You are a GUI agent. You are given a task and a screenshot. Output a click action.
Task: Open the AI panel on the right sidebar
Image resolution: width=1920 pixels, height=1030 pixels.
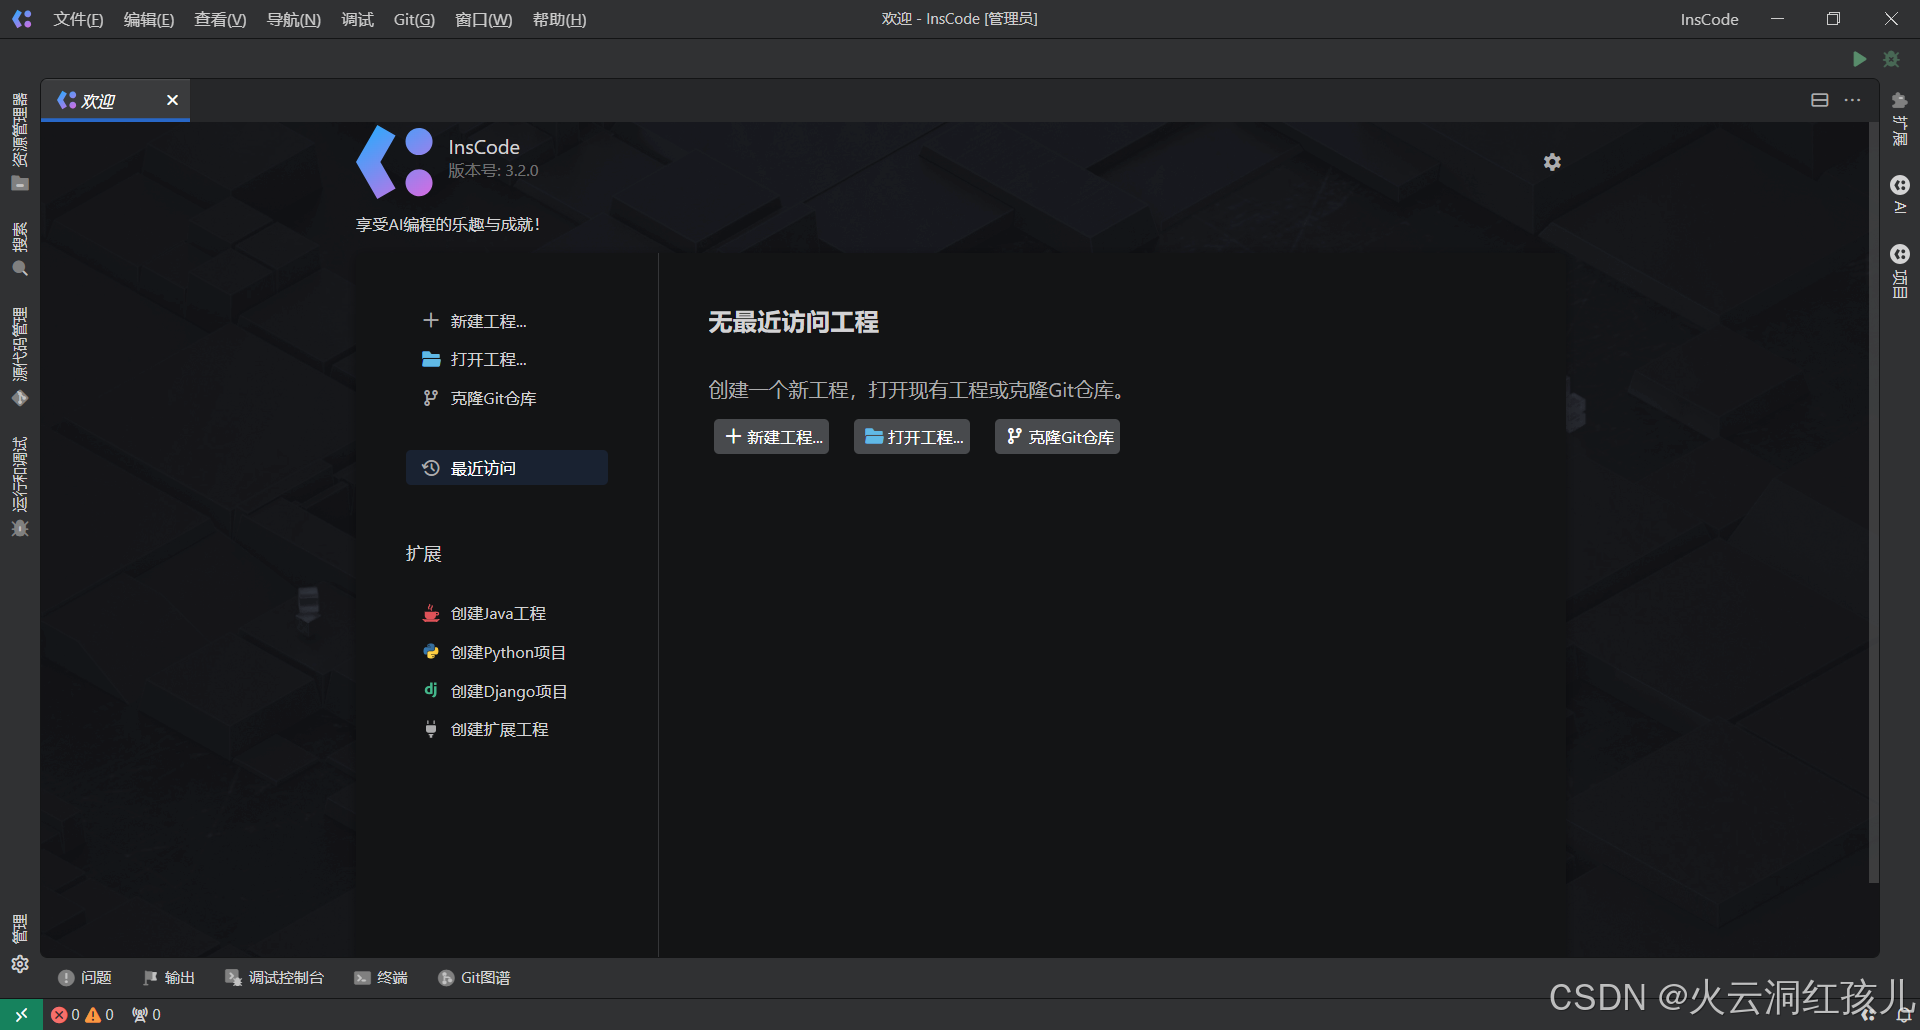click(1900, 195)
